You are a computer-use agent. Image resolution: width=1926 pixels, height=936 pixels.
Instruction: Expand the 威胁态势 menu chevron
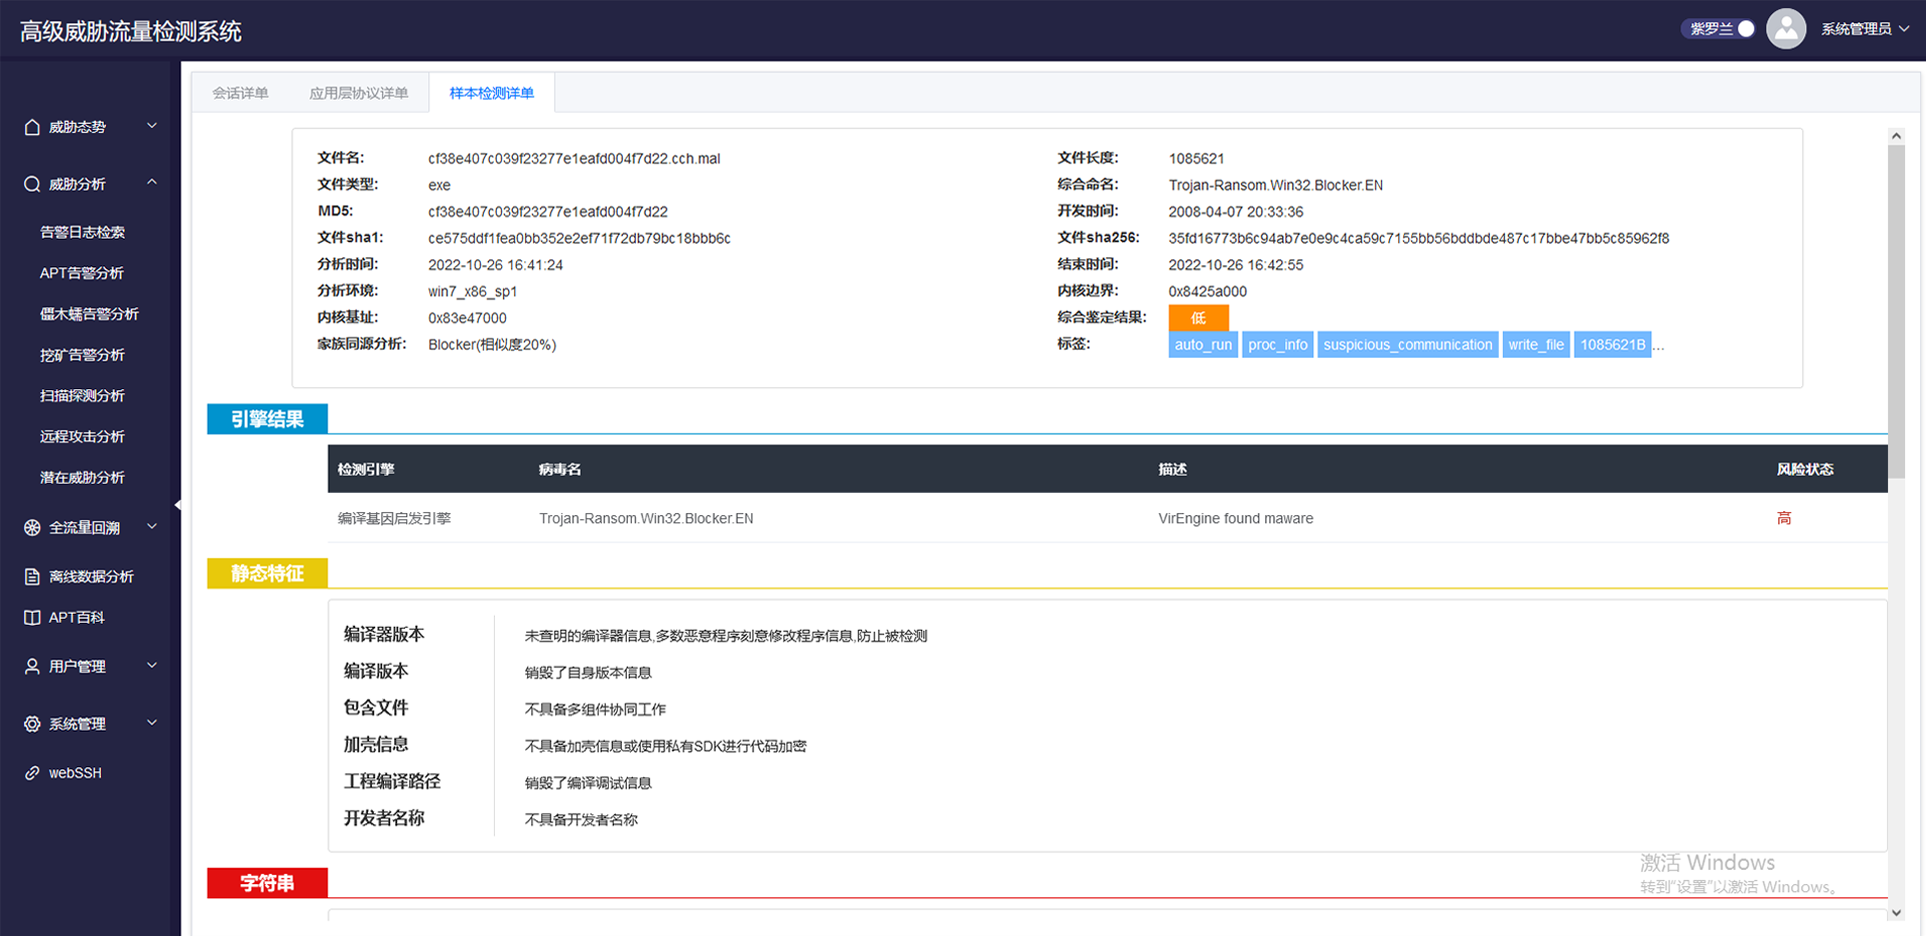point(152,126)
